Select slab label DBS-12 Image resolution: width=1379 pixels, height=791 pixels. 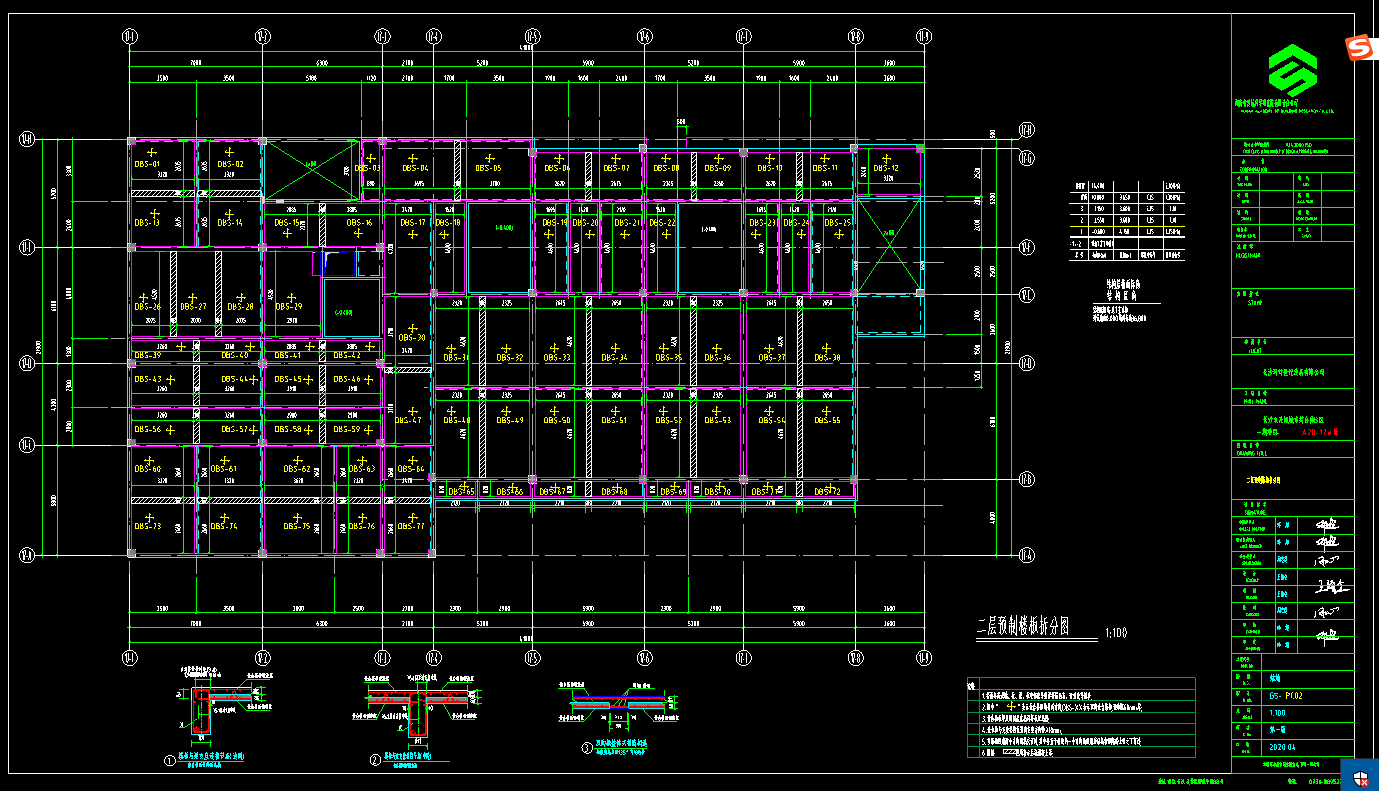click(x=885, y=168)
